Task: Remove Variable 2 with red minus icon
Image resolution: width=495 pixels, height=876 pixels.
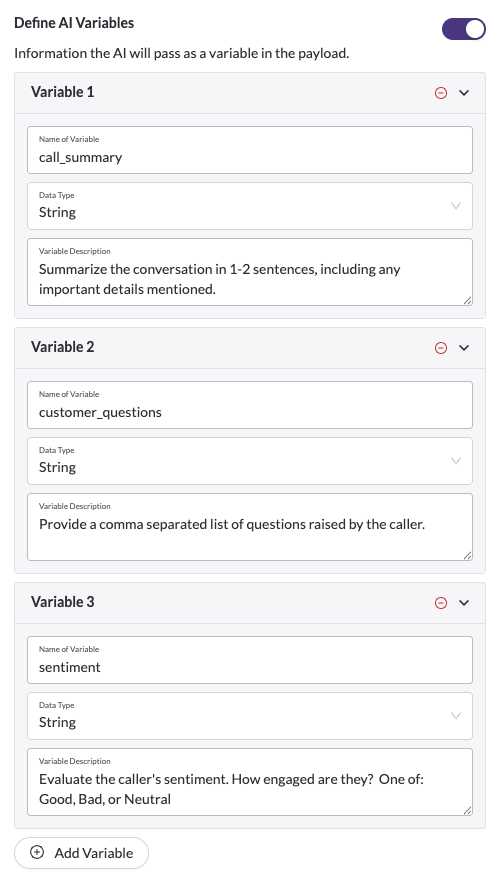Action: point(441,348)
